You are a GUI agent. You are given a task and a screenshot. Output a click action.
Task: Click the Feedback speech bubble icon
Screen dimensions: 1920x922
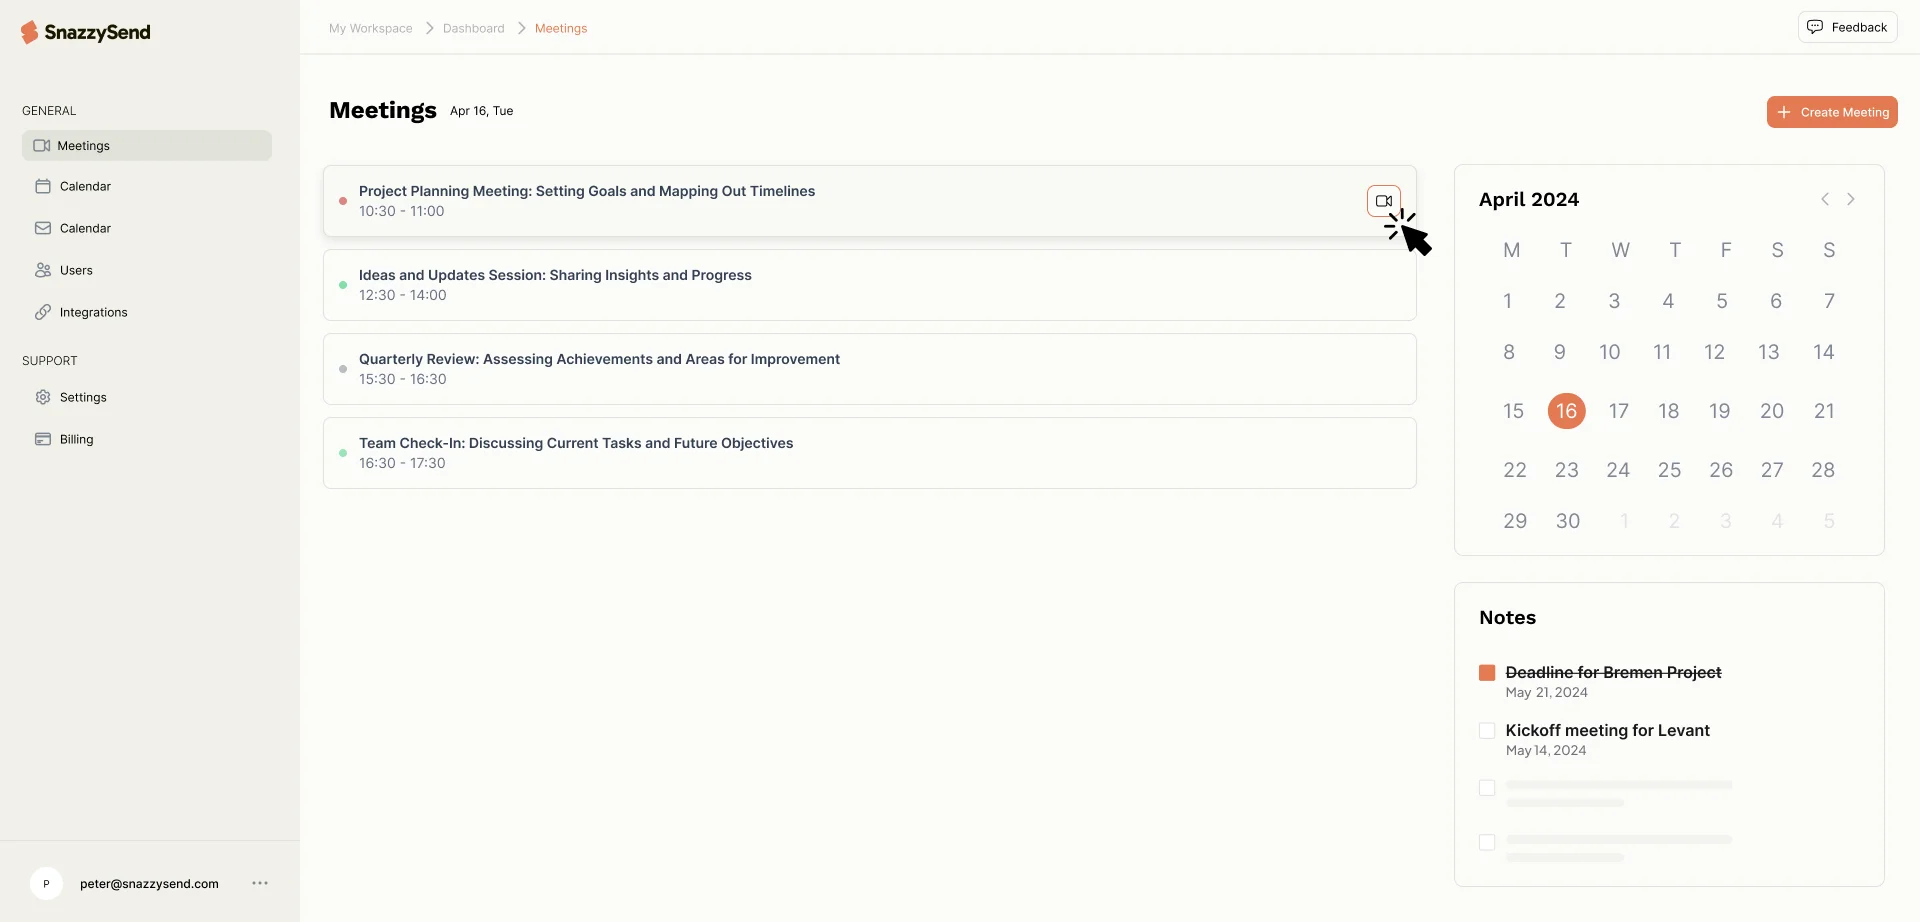[1815, 27]
